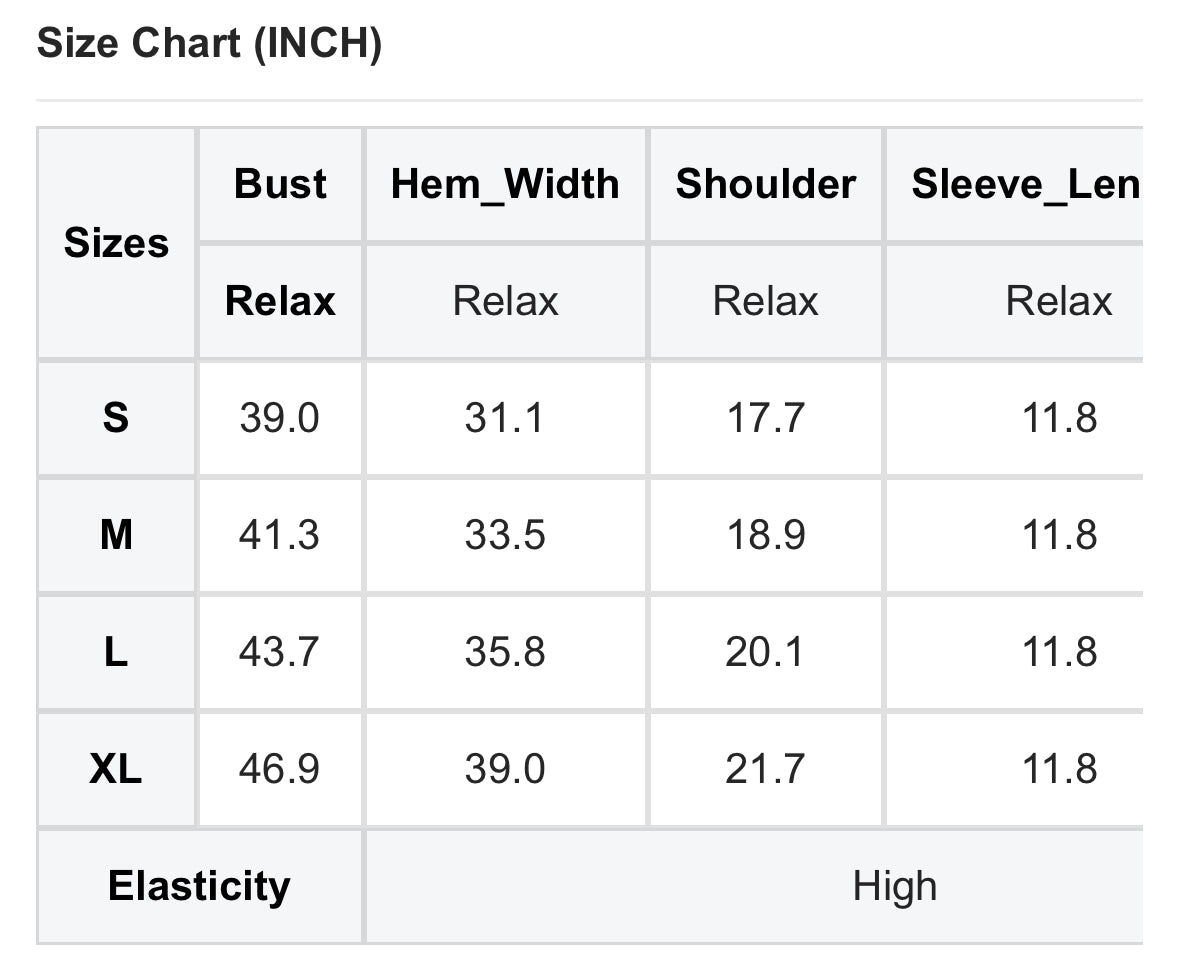Click the Sizes header cell
1179x971 pixels.
(x=116, y=243)
